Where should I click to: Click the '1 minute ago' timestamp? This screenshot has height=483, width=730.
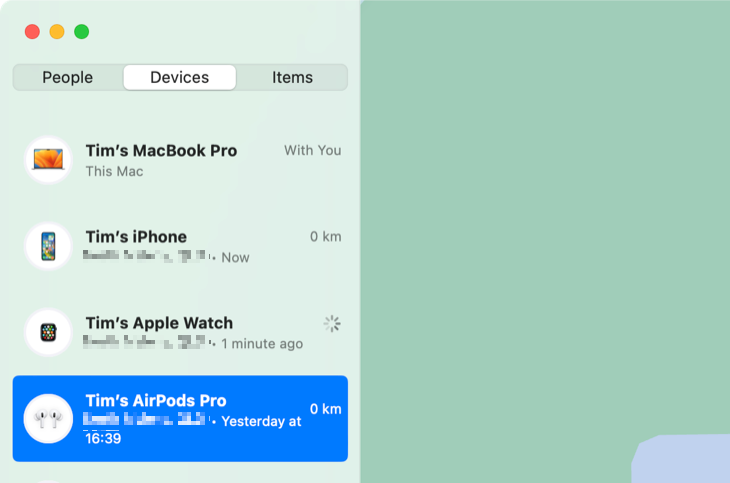point(262,344)
